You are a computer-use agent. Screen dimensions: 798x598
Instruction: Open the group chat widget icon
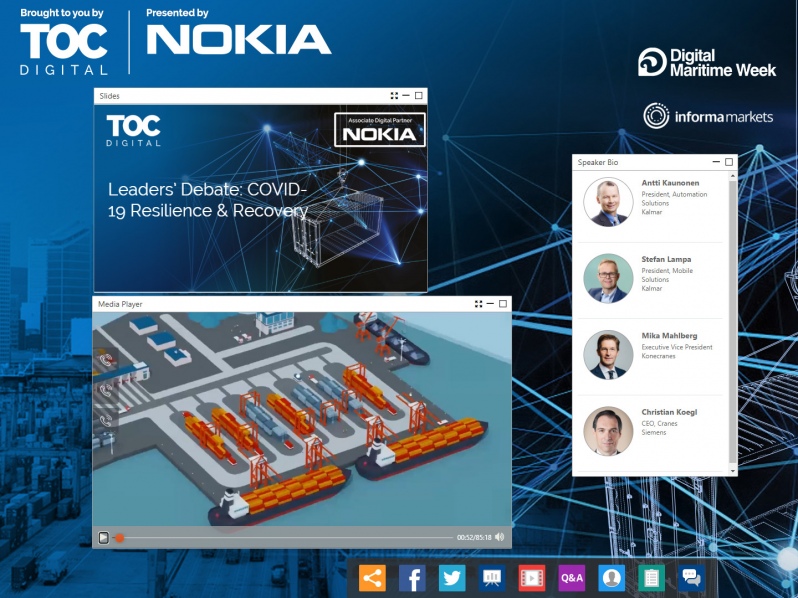tap(691, 578)
